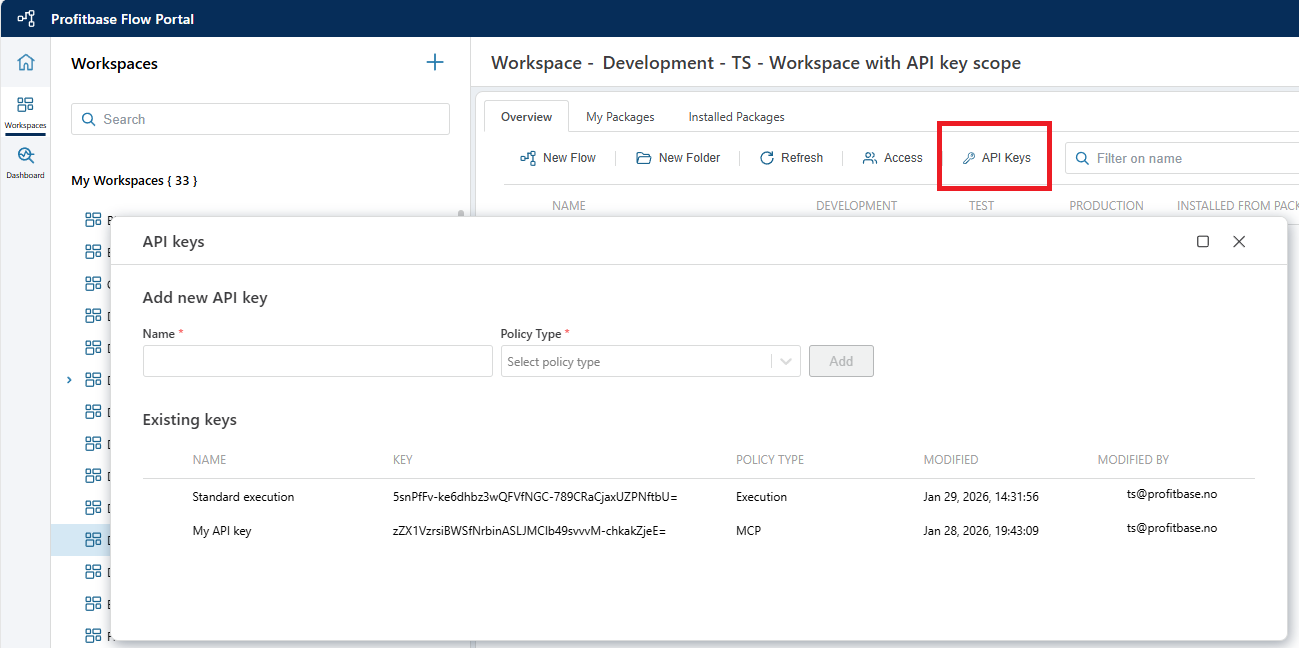Close the API keys dialog
The image size is (1299, 648).
1239,242
